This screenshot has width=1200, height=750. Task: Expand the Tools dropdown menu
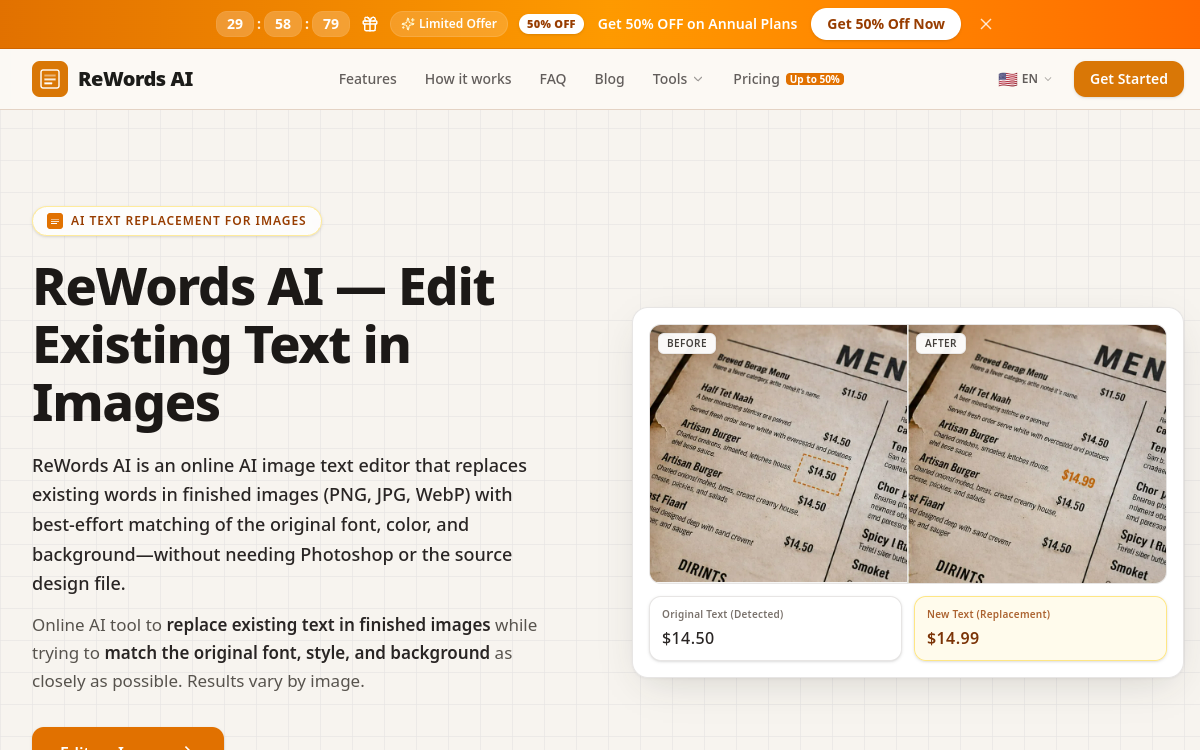click(x=678, y=79)
